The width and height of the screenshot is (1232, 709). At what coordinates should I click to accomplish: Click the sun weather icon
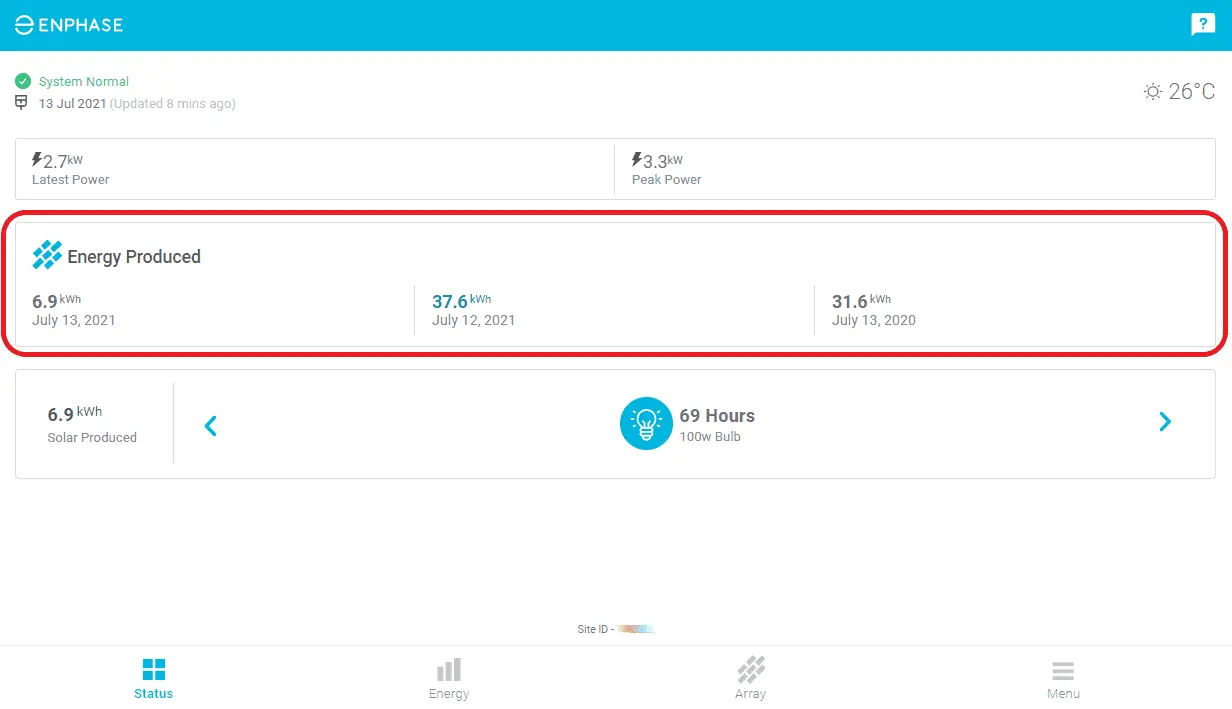coord(1153,92)
